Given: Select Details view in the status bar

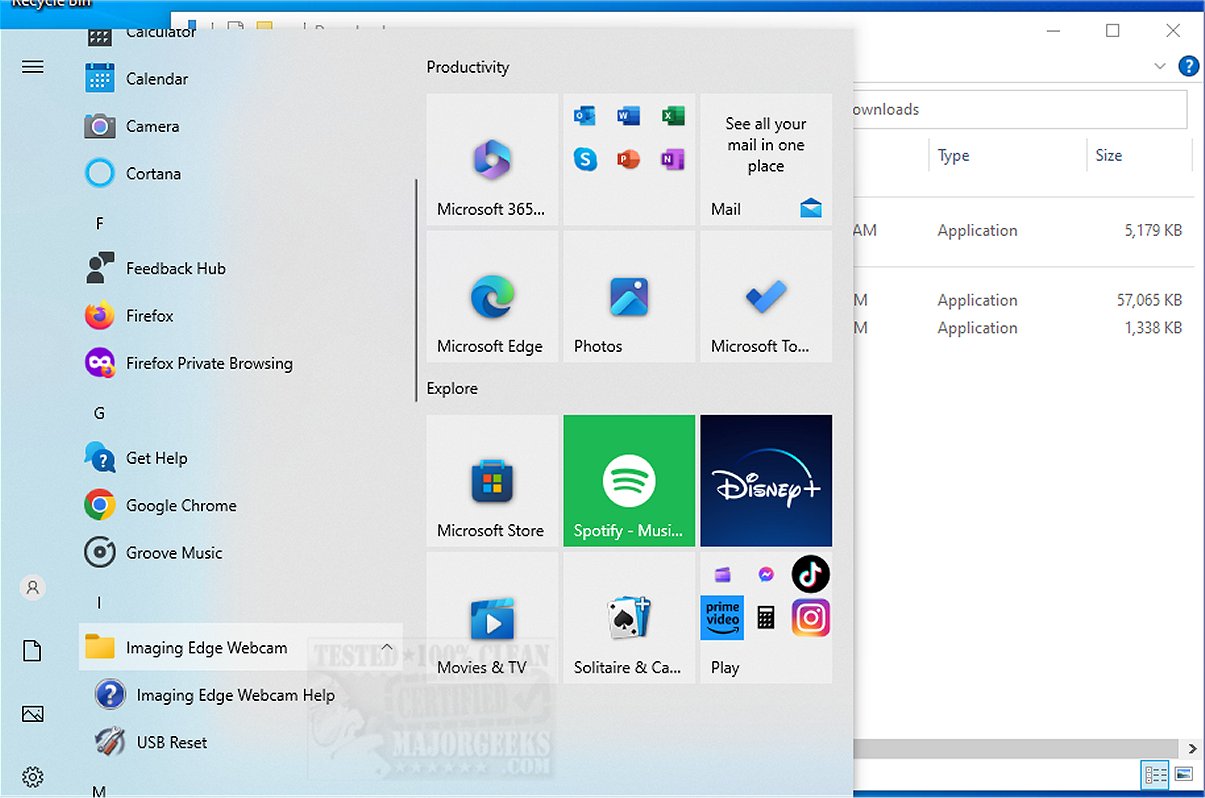Looking at the screenshot, I should pos(1154,774).
